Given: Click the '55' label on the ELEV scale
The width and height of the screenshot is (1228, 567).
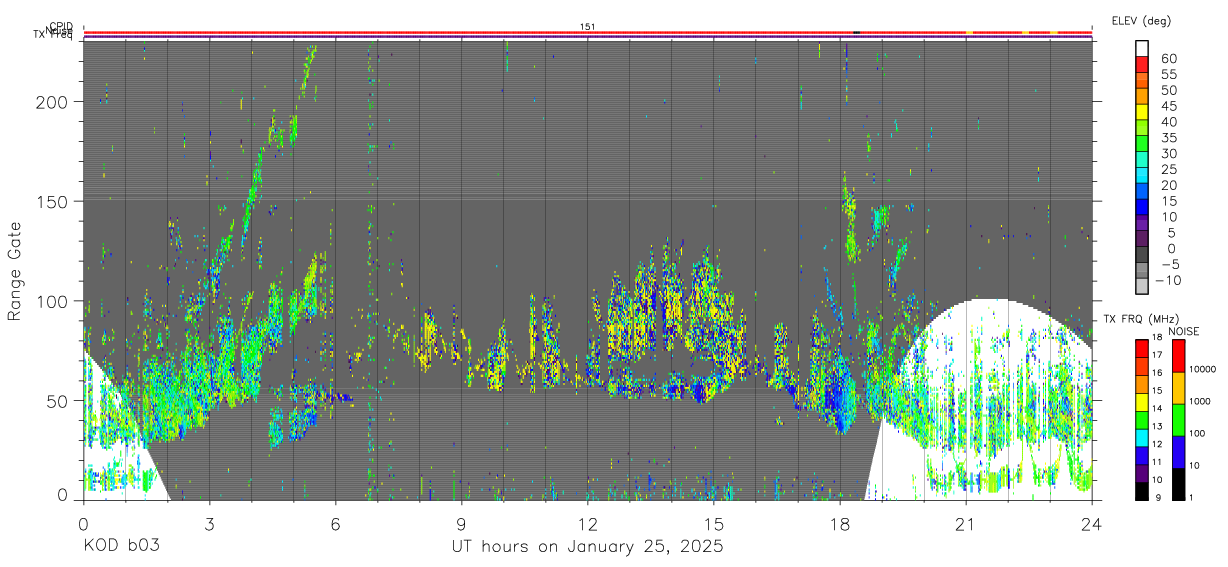Looking at the screenshot, I should click(x=1169, y=75).
